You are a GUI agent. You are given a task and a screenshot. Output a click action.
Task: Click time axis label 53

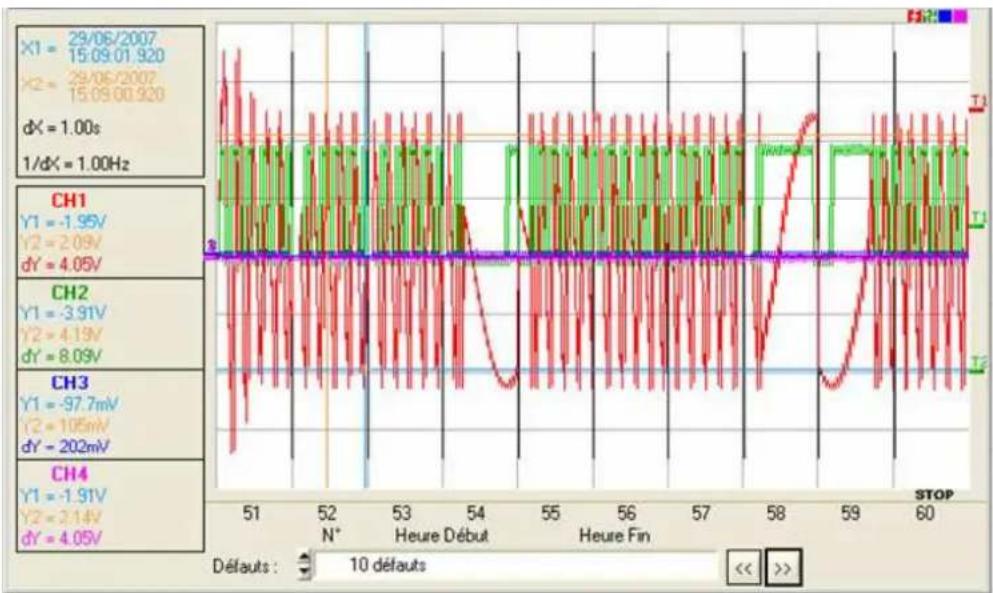(402, 513)
